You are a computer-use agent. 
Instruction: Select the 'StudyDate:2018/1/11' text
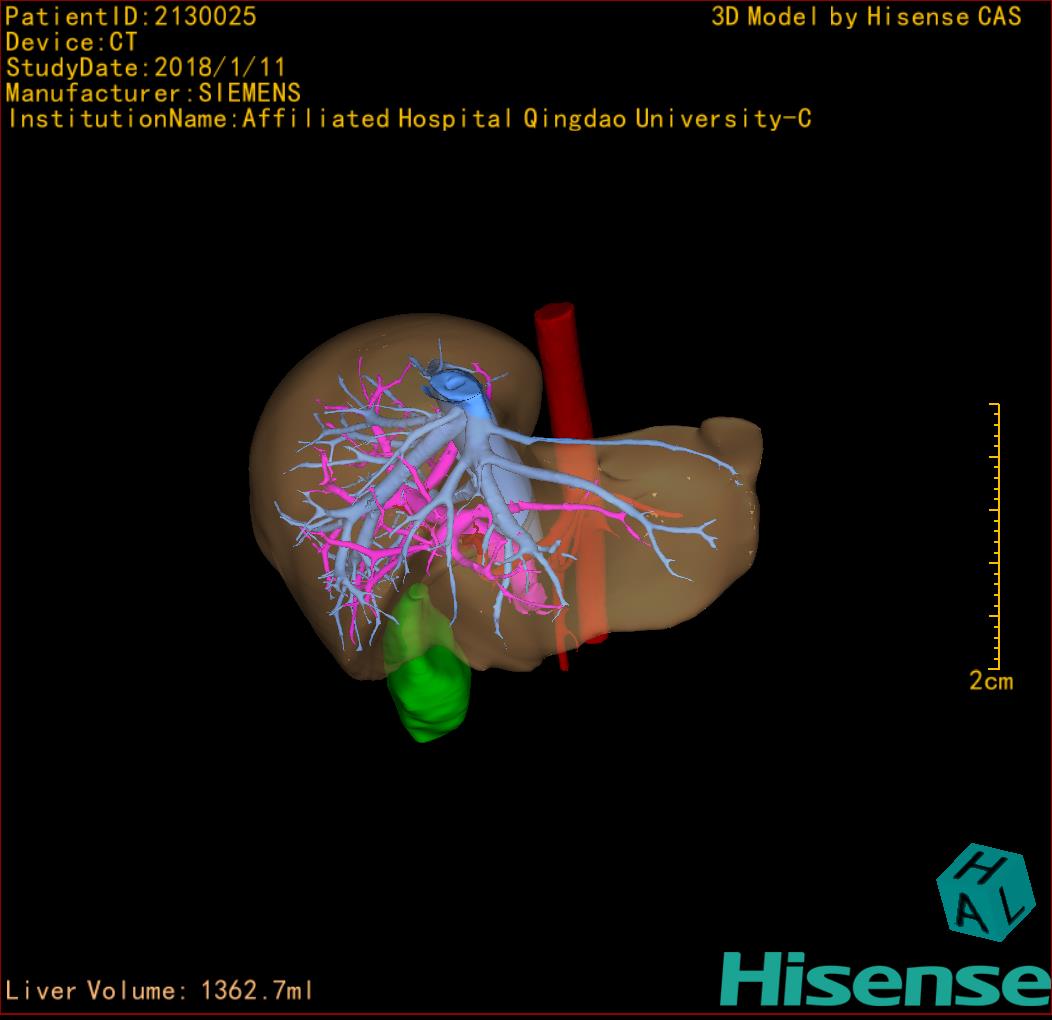click(146, 68)
